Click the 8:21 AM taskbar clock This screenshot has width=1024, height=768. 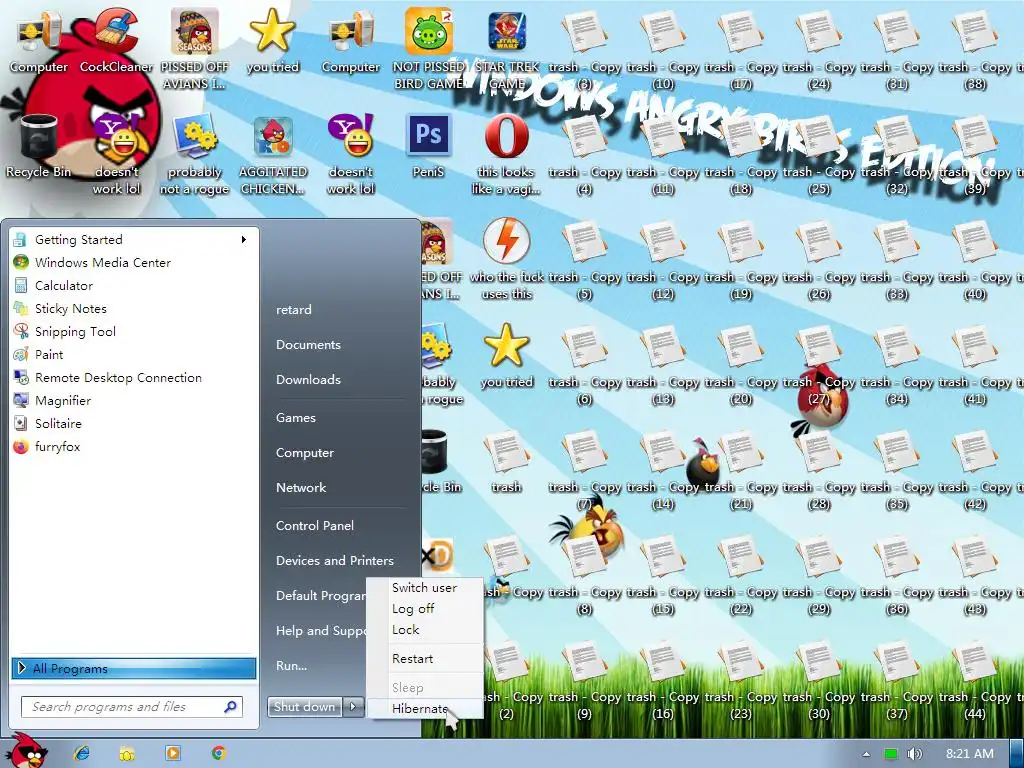[x=970, y=754]
